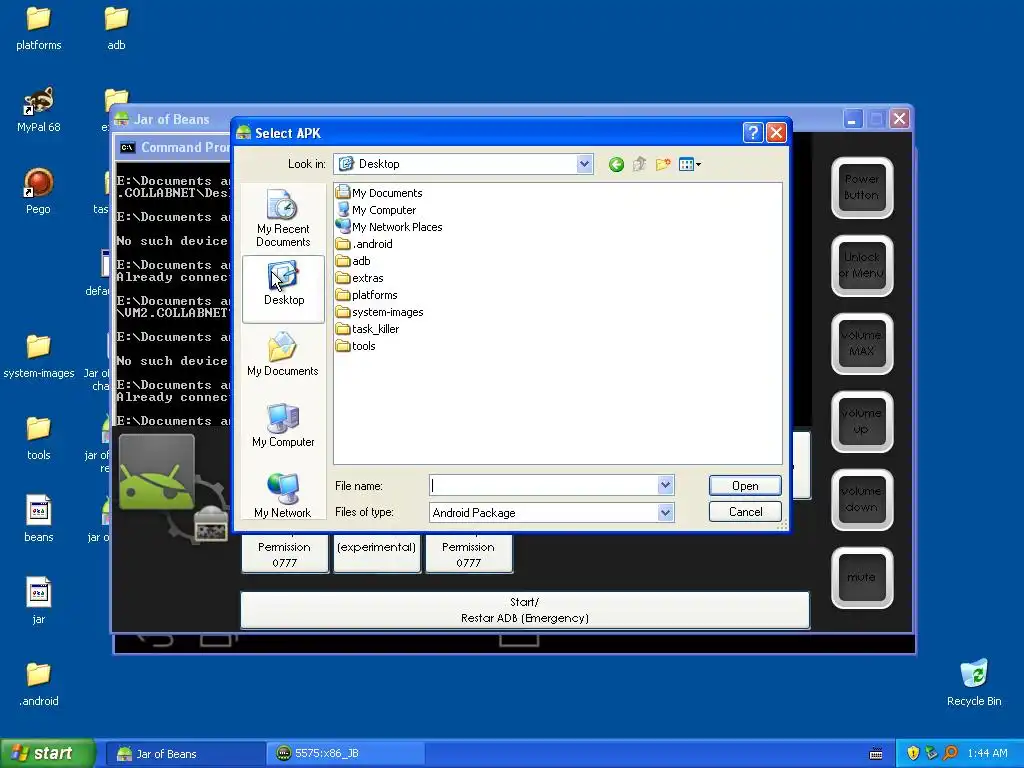Select the platforms folder in the list

(x=366, y=295)
